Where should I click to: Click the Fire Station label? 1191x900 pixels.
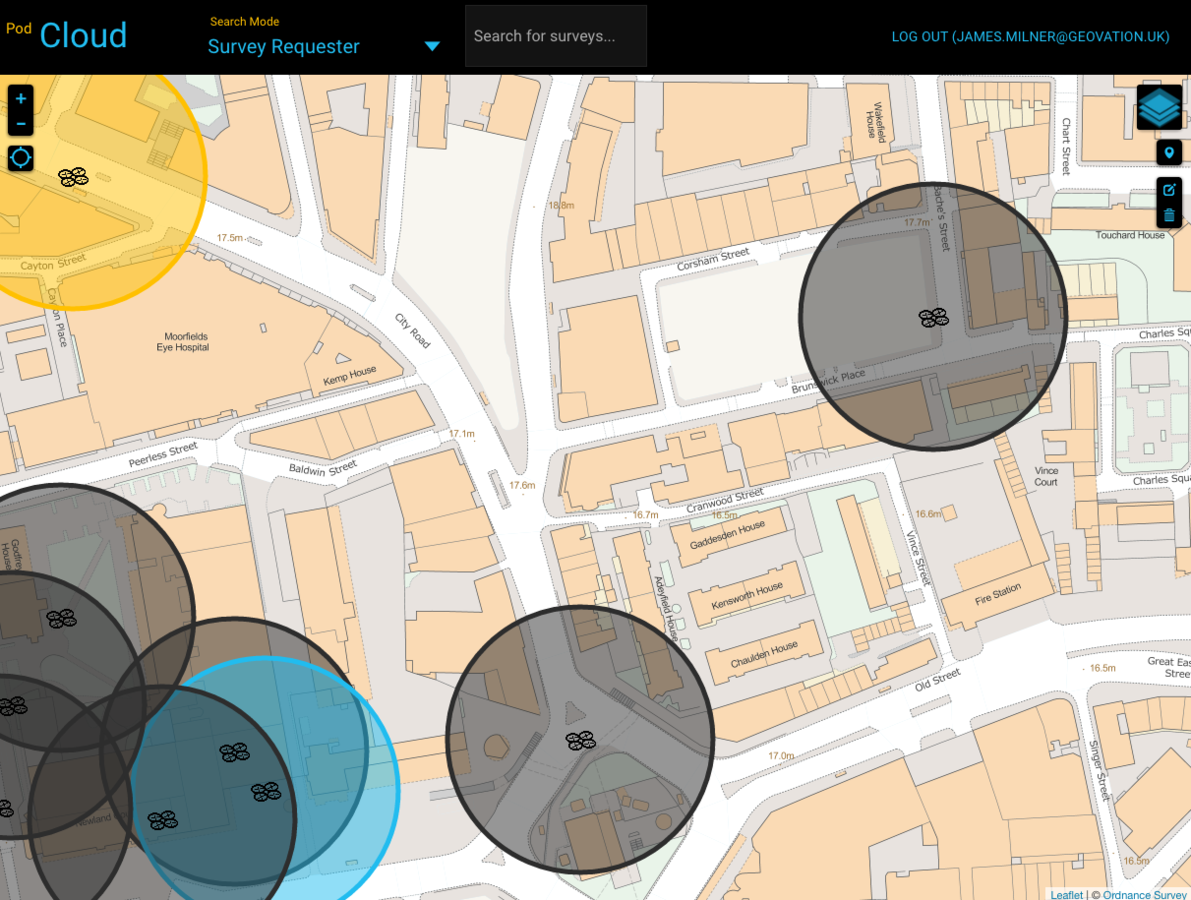998,594
